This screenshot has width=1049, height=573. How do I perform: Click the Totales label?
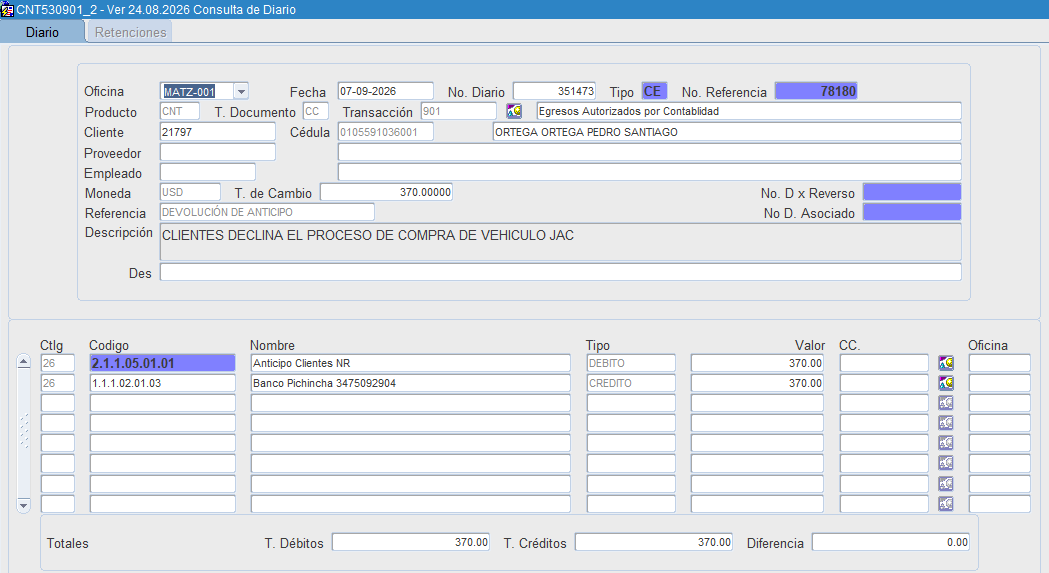coord(68,544)
